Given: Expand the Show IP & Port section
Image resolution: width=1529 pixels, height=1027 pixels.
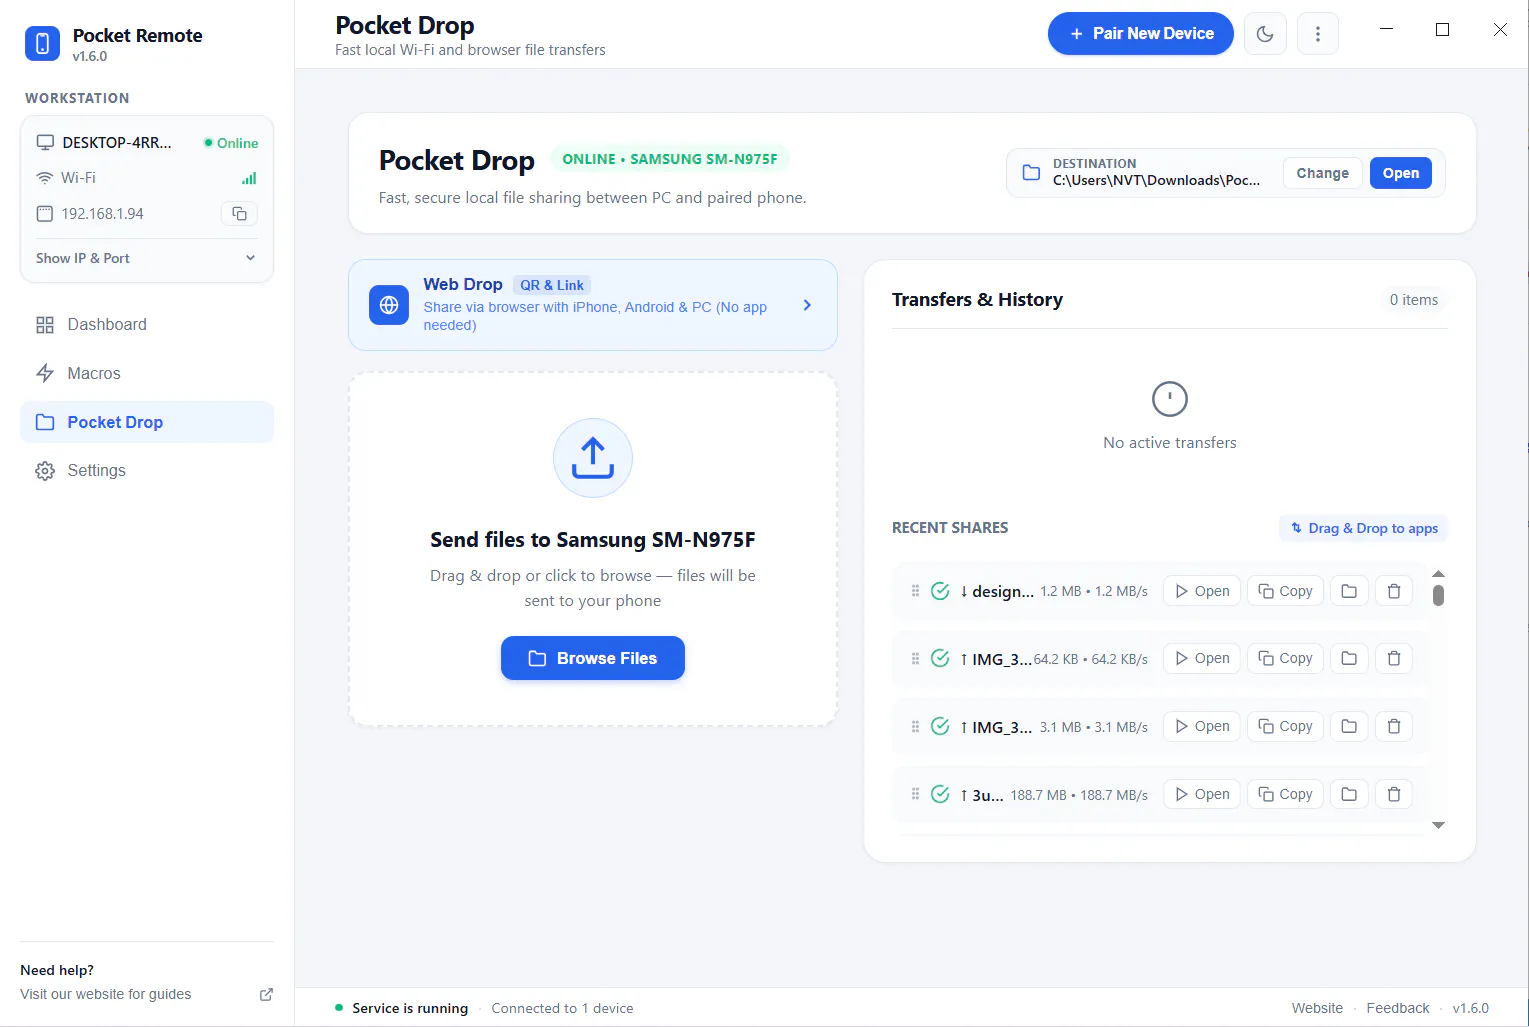Looking at the screenshot, I should click(x=146, y=258).
